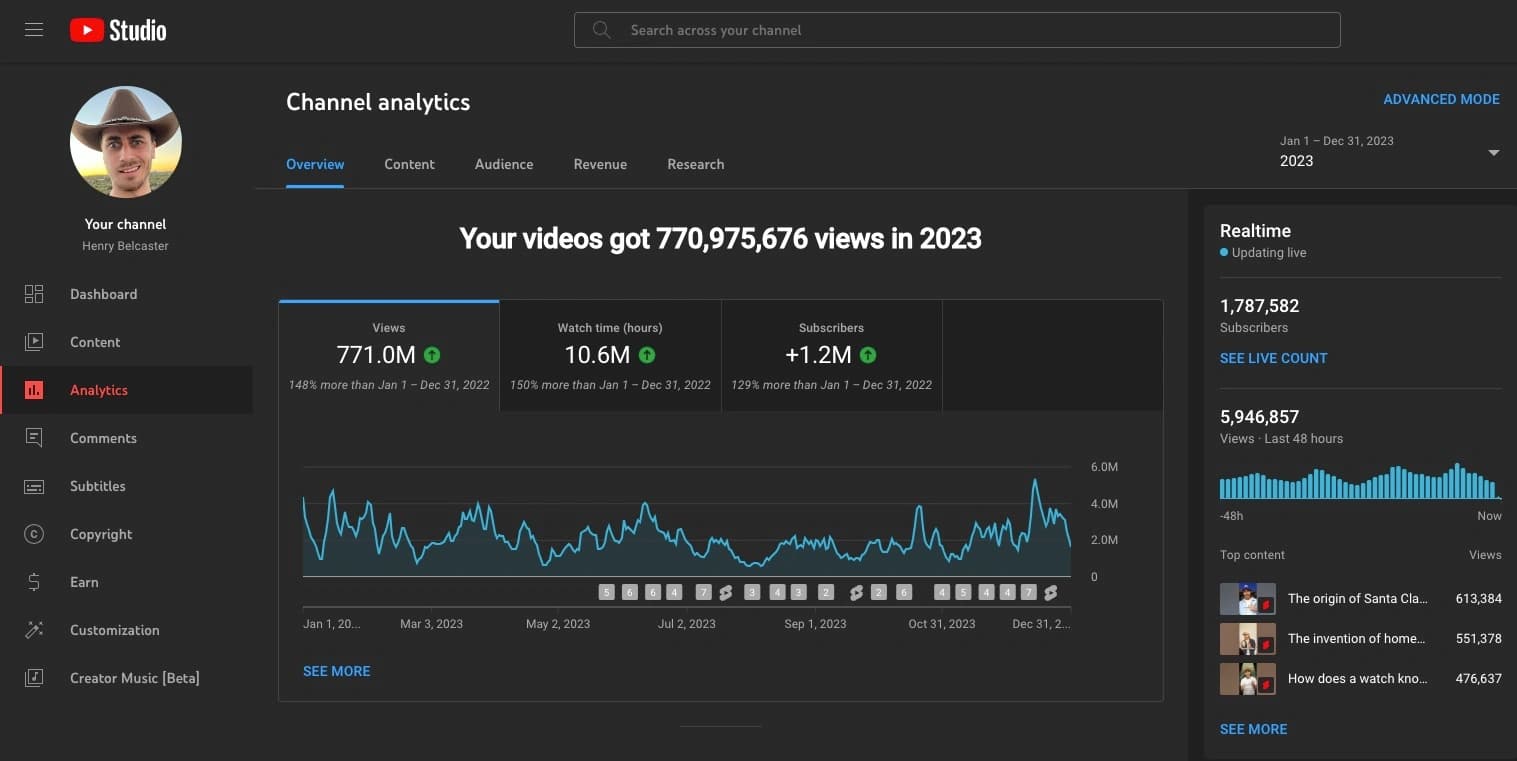Image resolution: width=1517 pixels, height=761 pixels.
Task: Click the Shorts badge on the Santa Claus thumbnail
Action: click(1265, 605)
